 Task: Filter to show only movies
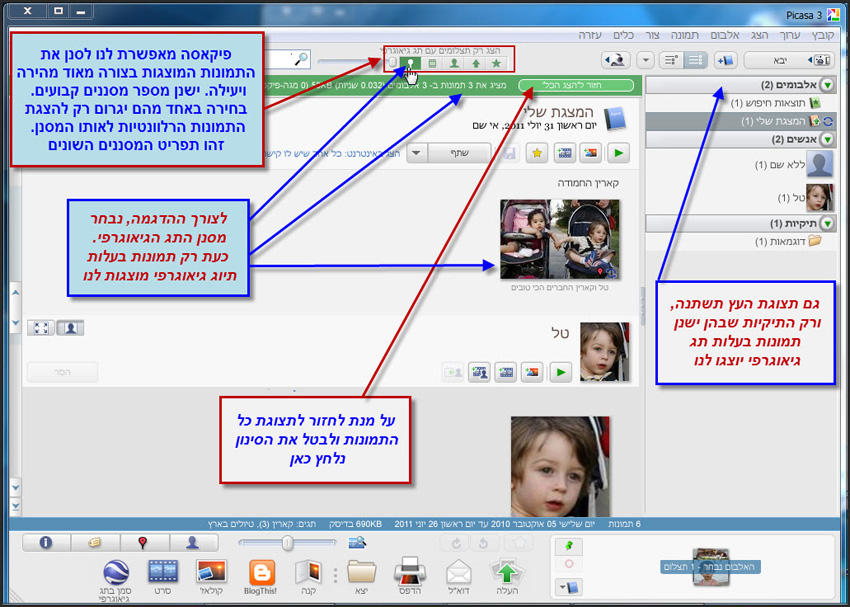coord(433,63)
